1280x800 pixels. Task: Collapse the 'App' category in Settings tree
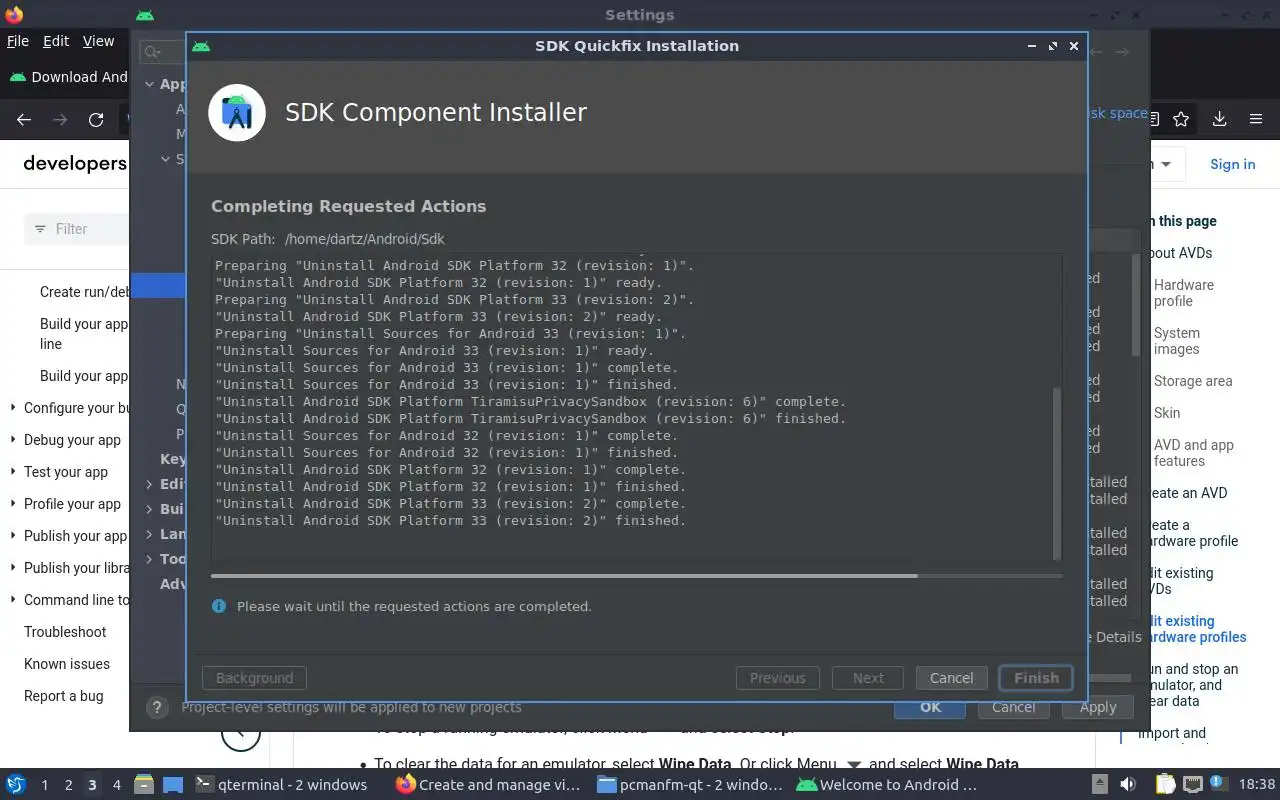pos(150,85)
